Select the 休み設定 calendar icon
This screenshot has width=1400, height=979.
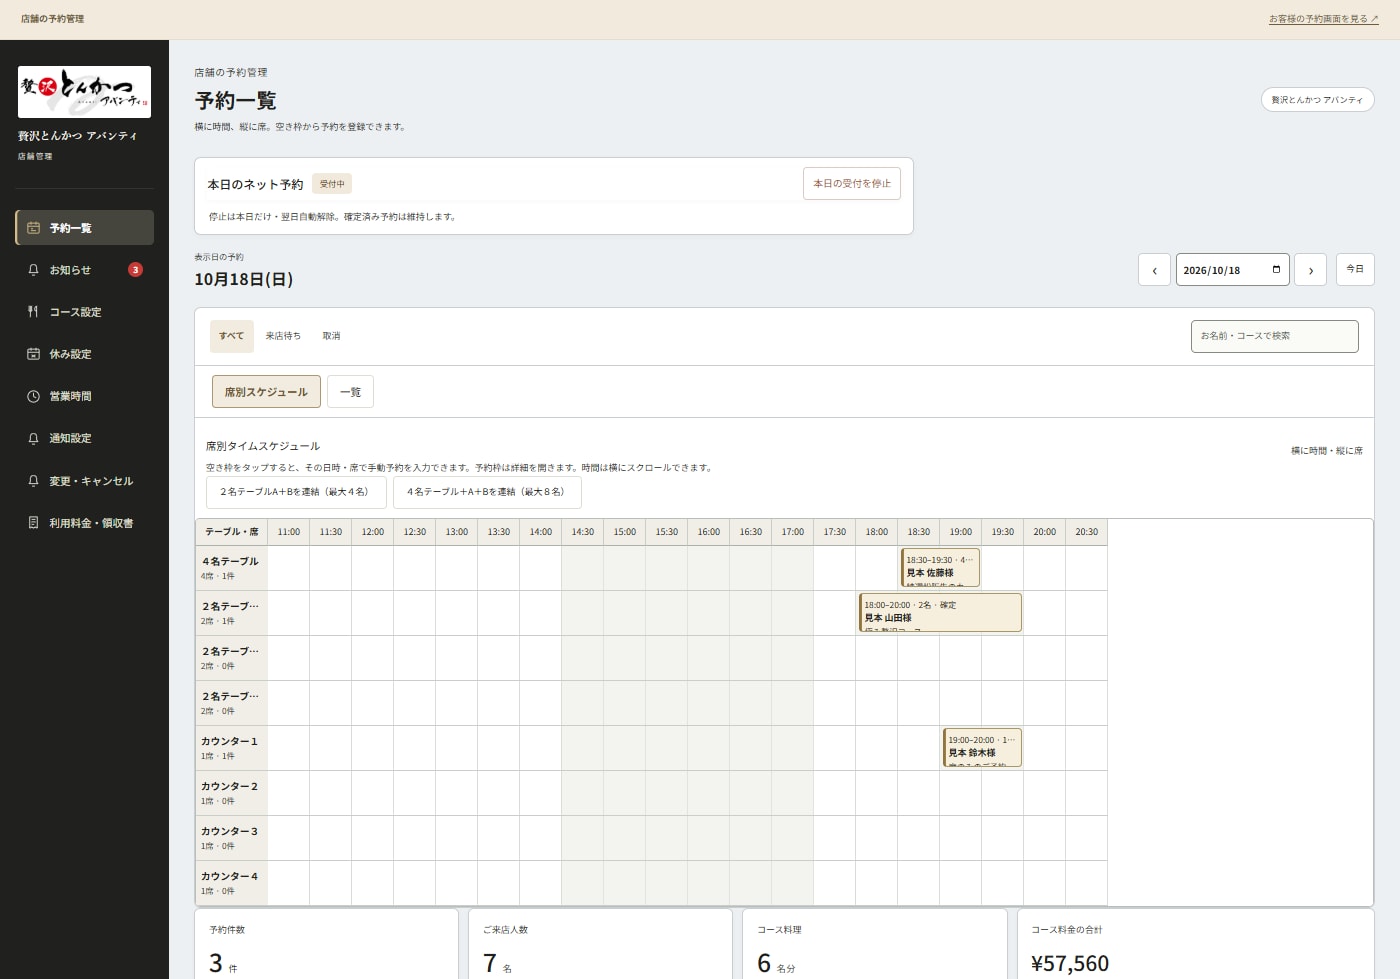point(33,354)
